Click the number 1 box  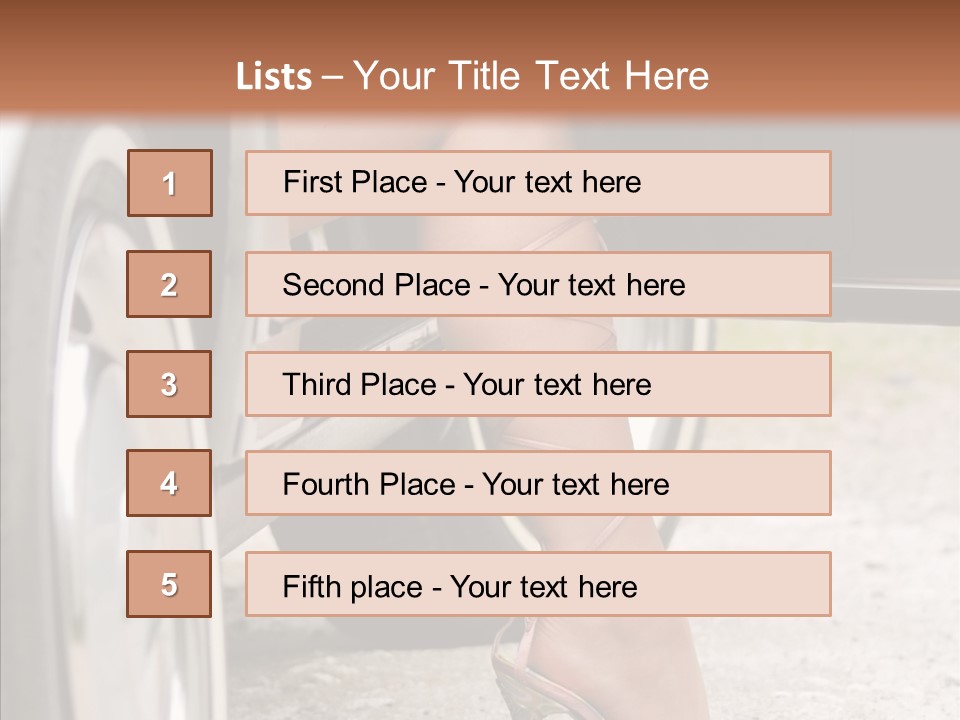[170, 183]
